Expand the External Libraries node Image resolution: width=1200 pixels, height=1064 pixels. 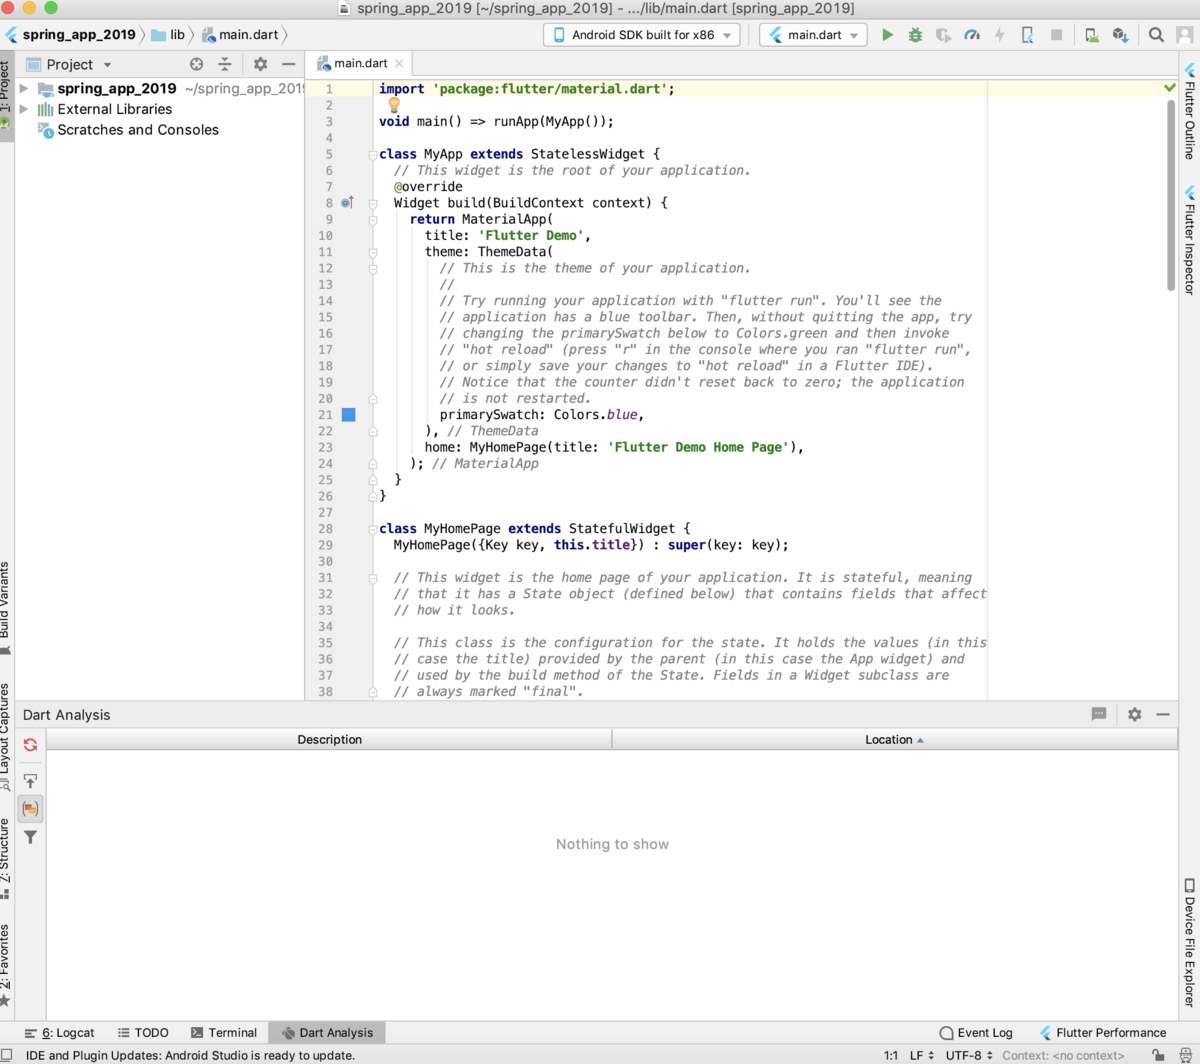[24, 109]
